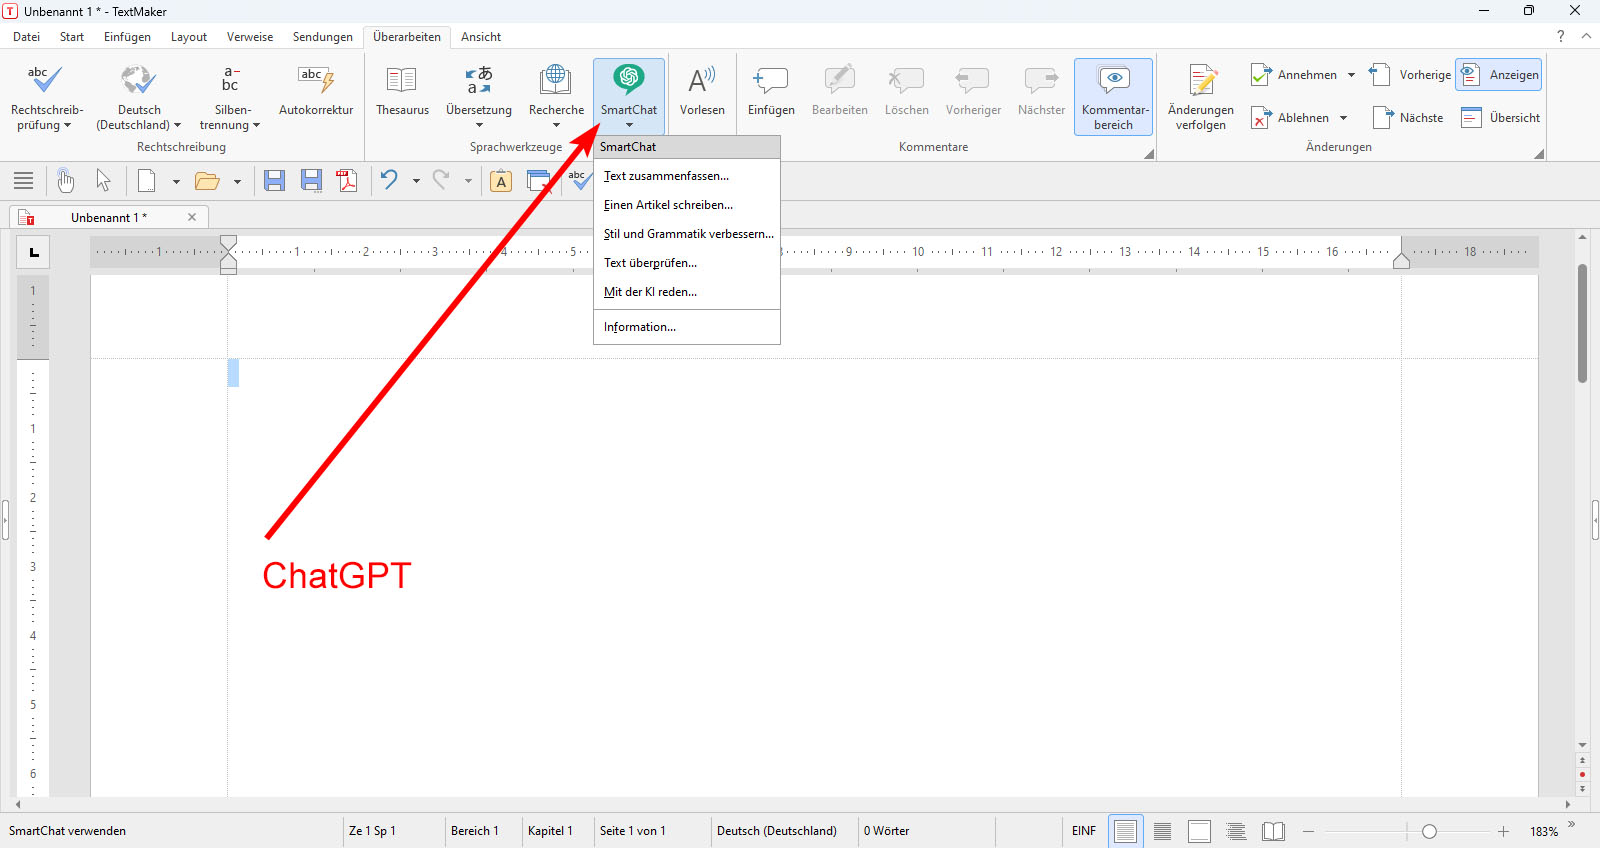Open the Einfügen ribbon tab
This screenshot has height=848, width=1600.
(x=127, y=37)
